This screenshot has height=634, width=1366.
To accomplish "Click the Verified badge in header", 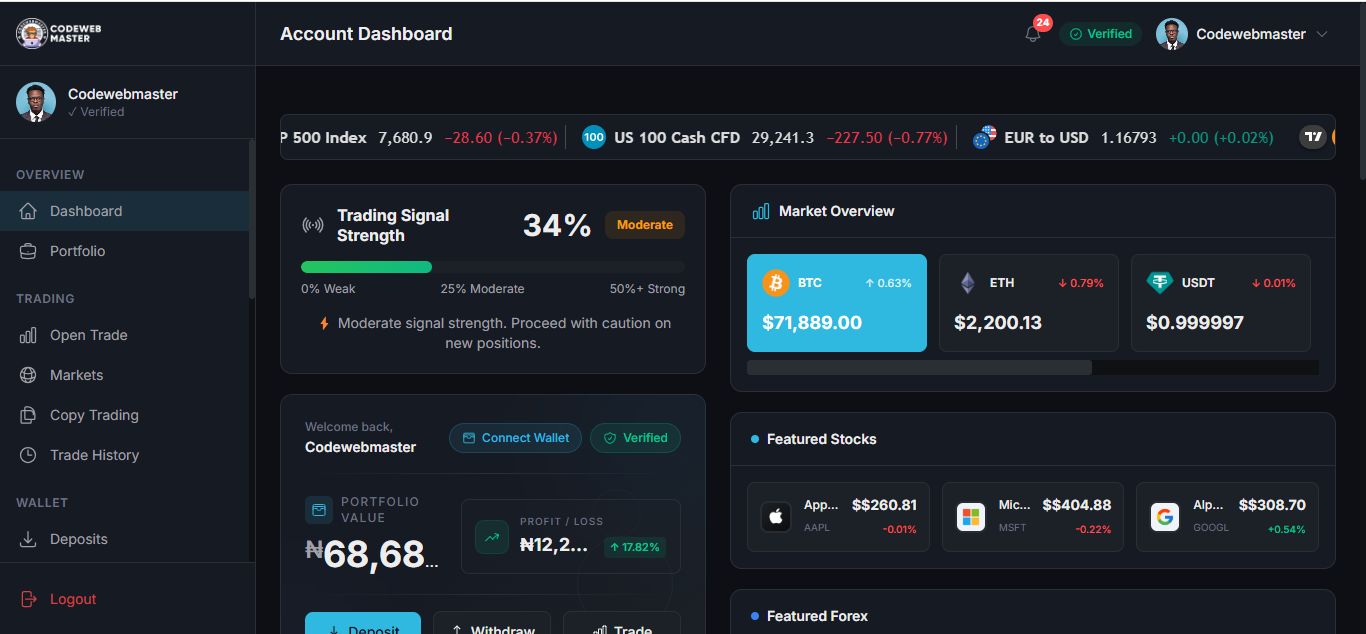I will click(x=1100, y=34).
